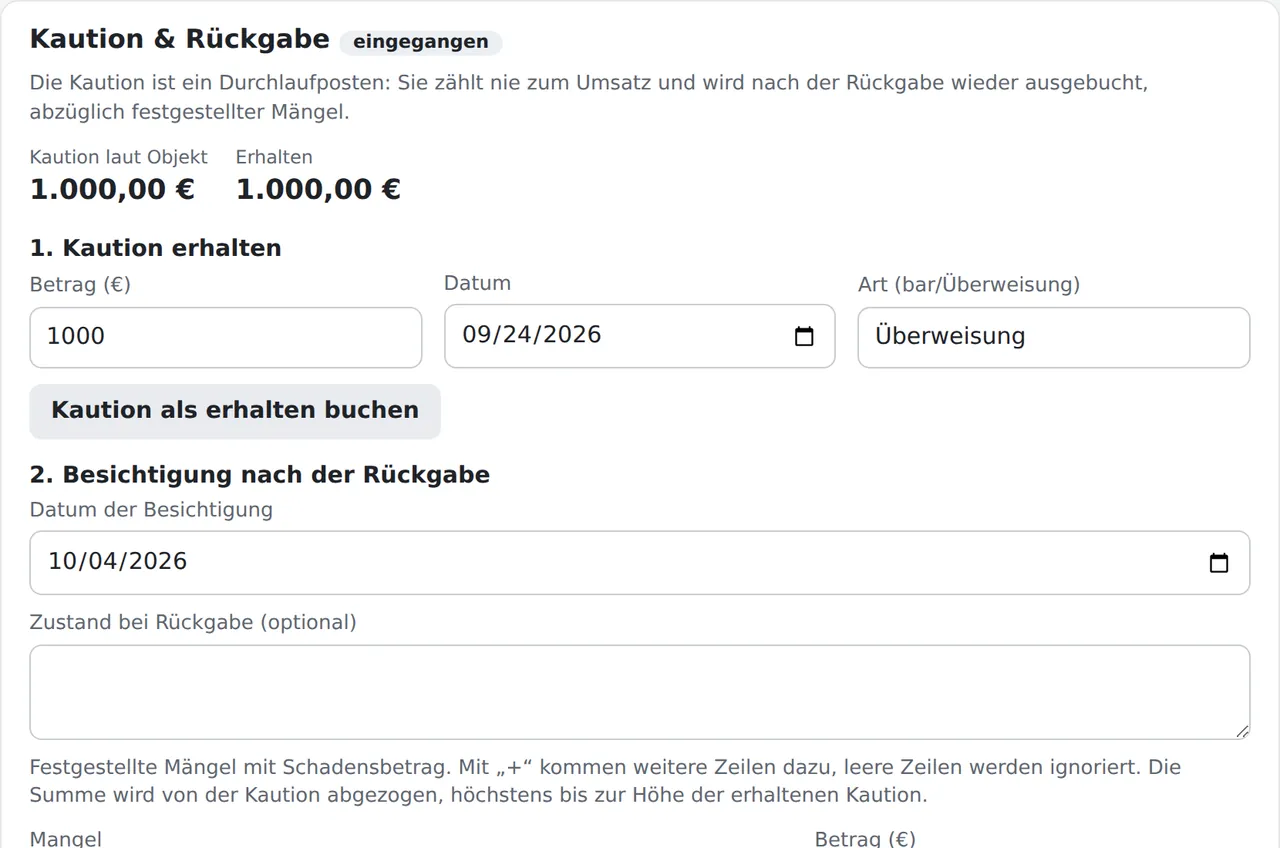Select heading 2. Besichtigung nach der Rückgabe
This screenshot has height=848, width=1280.
click(x=260, y=474)
